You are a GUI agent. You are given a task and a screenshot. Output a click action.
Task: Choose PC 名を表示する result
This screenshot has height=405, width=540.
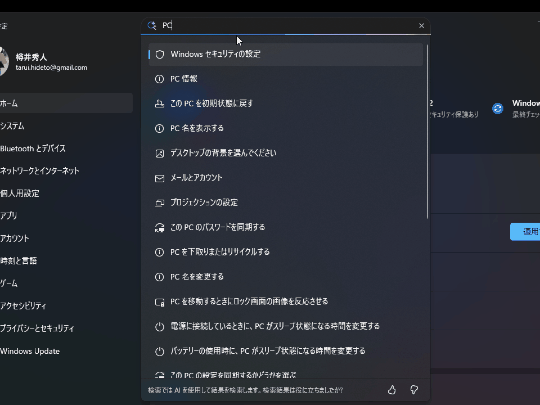285,128
